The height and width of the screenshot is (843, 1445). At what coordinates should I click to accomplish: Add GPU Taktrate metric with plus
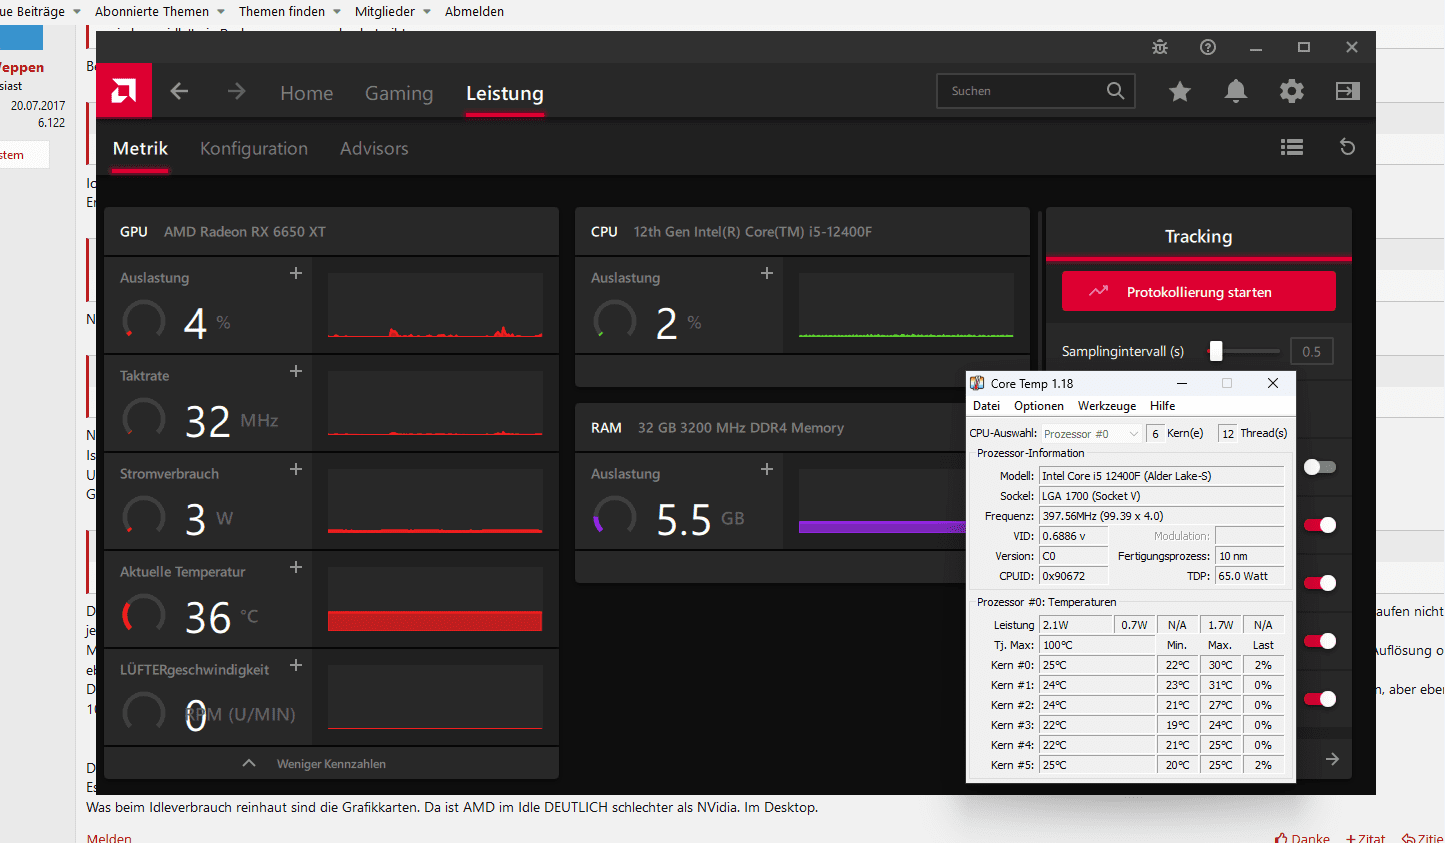[296, 371]
